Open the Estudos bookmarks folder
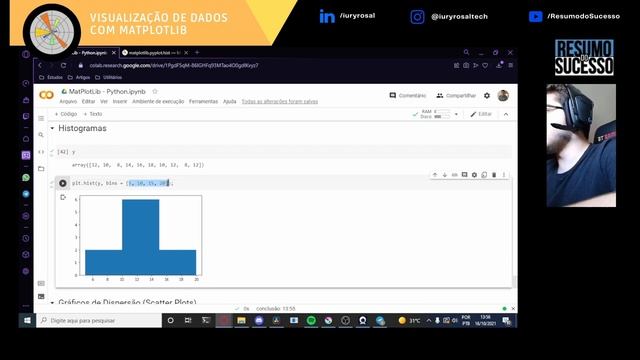 click(51, 77)
